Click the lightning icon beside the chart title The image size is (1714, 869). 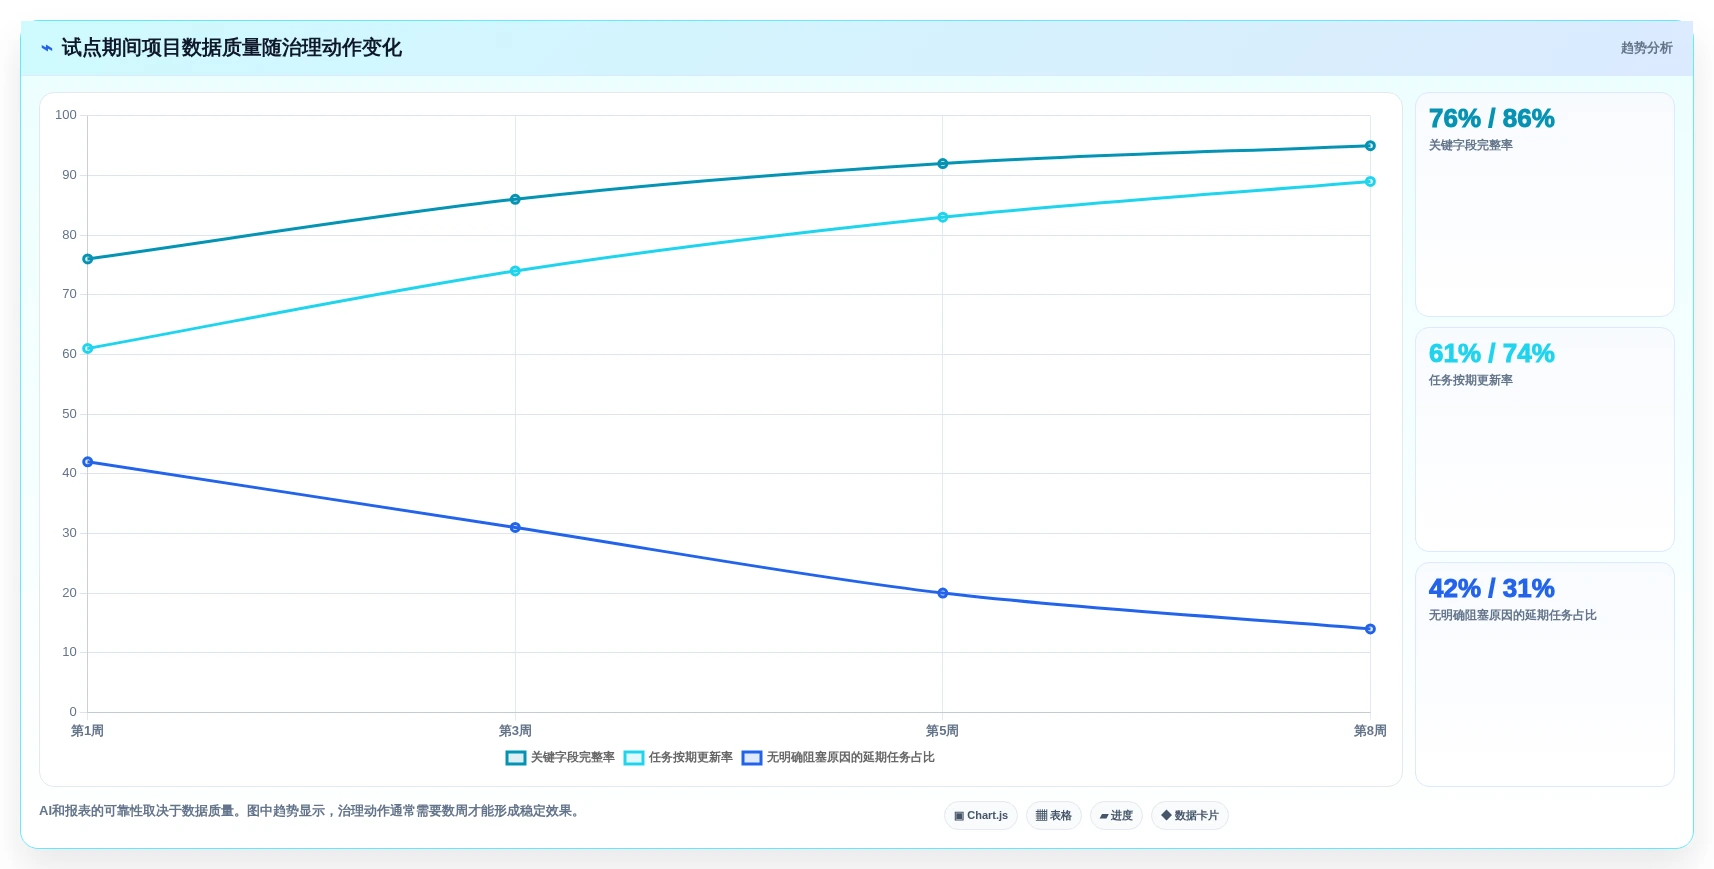[47, 48]
